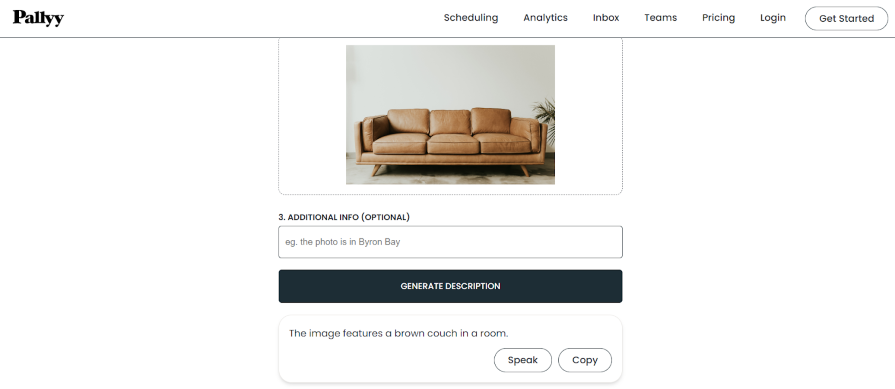This screenshot has height=389, width=895.
Task: Click the Get Started button
Action: click(846, 18)
